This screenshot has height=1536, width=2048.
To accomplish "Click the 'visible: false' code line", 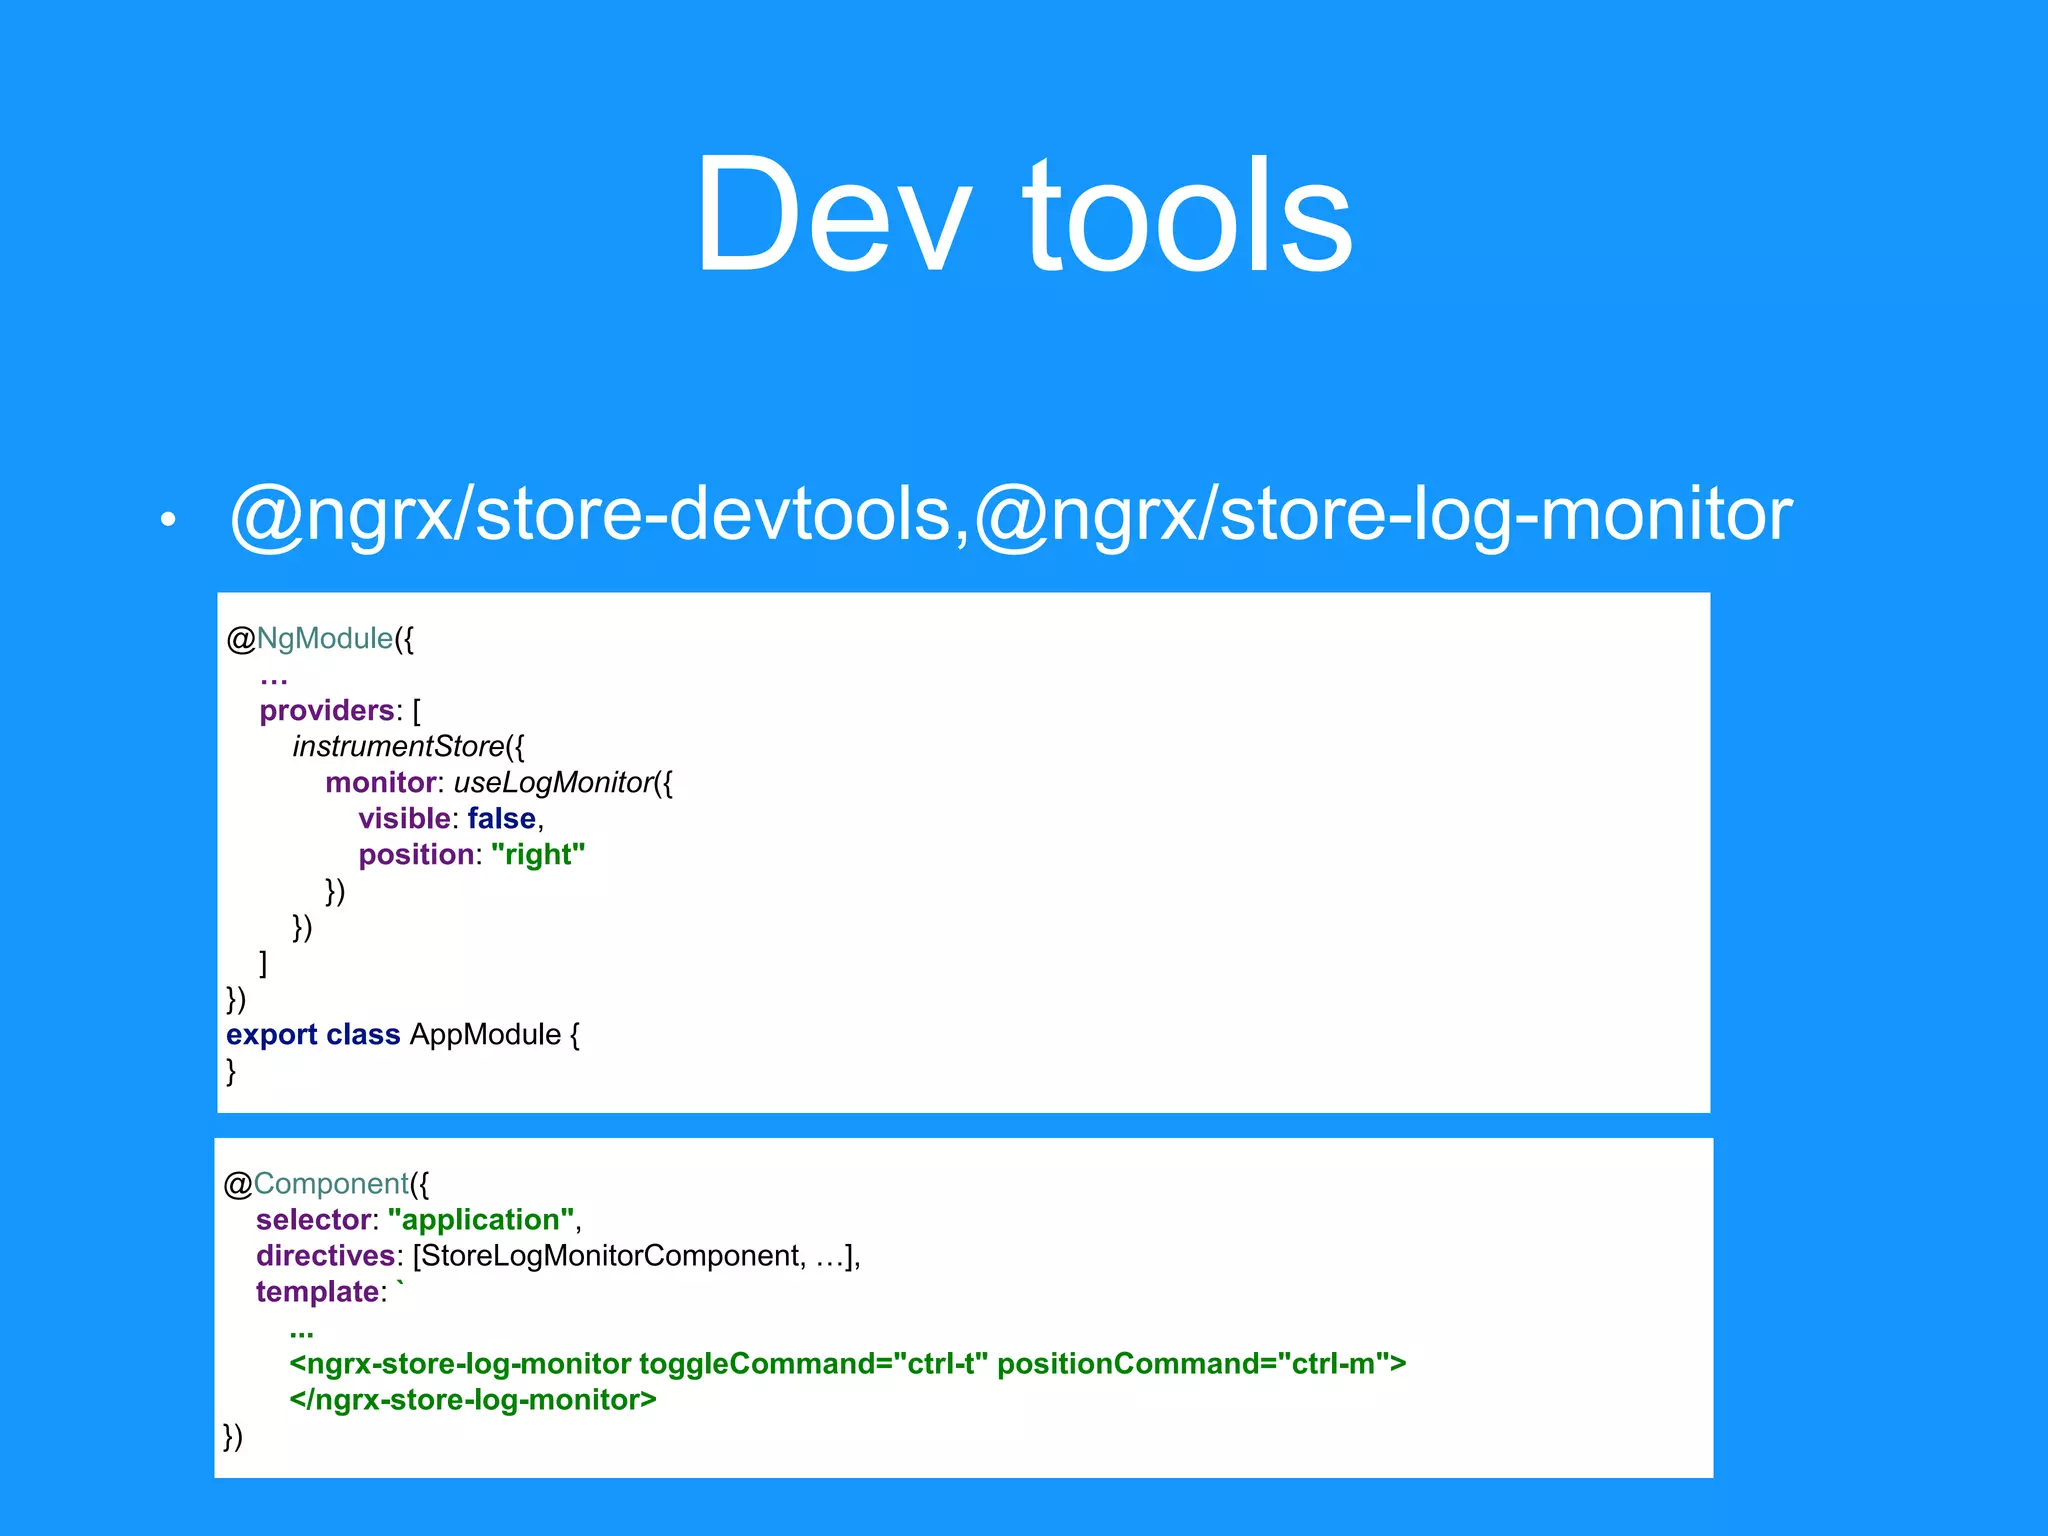I will click(x=448, y=819).
